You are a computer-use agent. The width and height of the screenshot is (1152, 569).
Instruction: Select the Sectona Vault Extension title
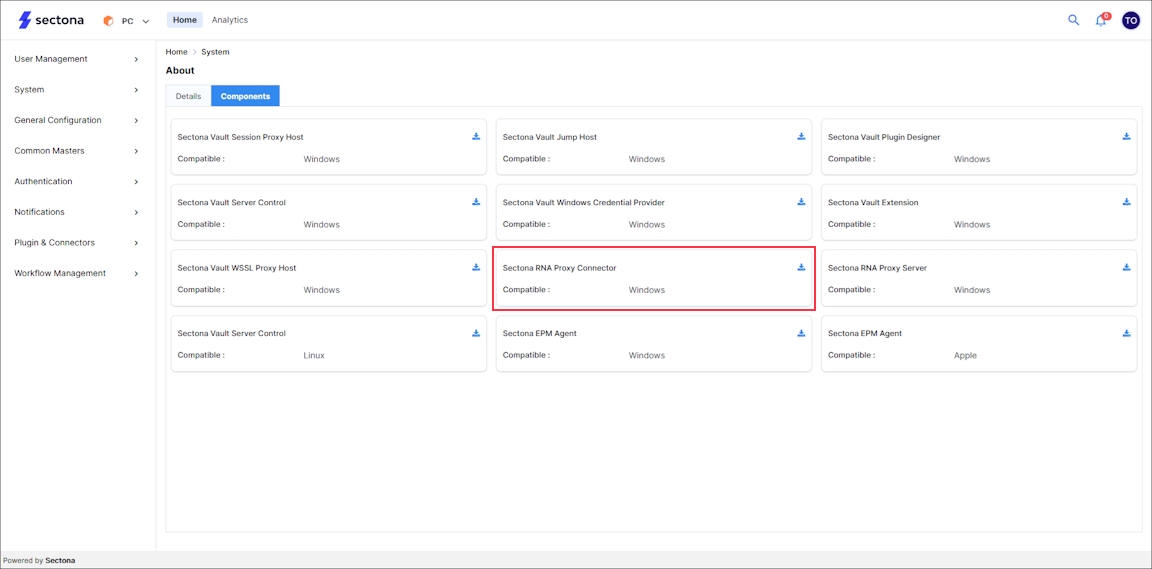click(873, 202)
